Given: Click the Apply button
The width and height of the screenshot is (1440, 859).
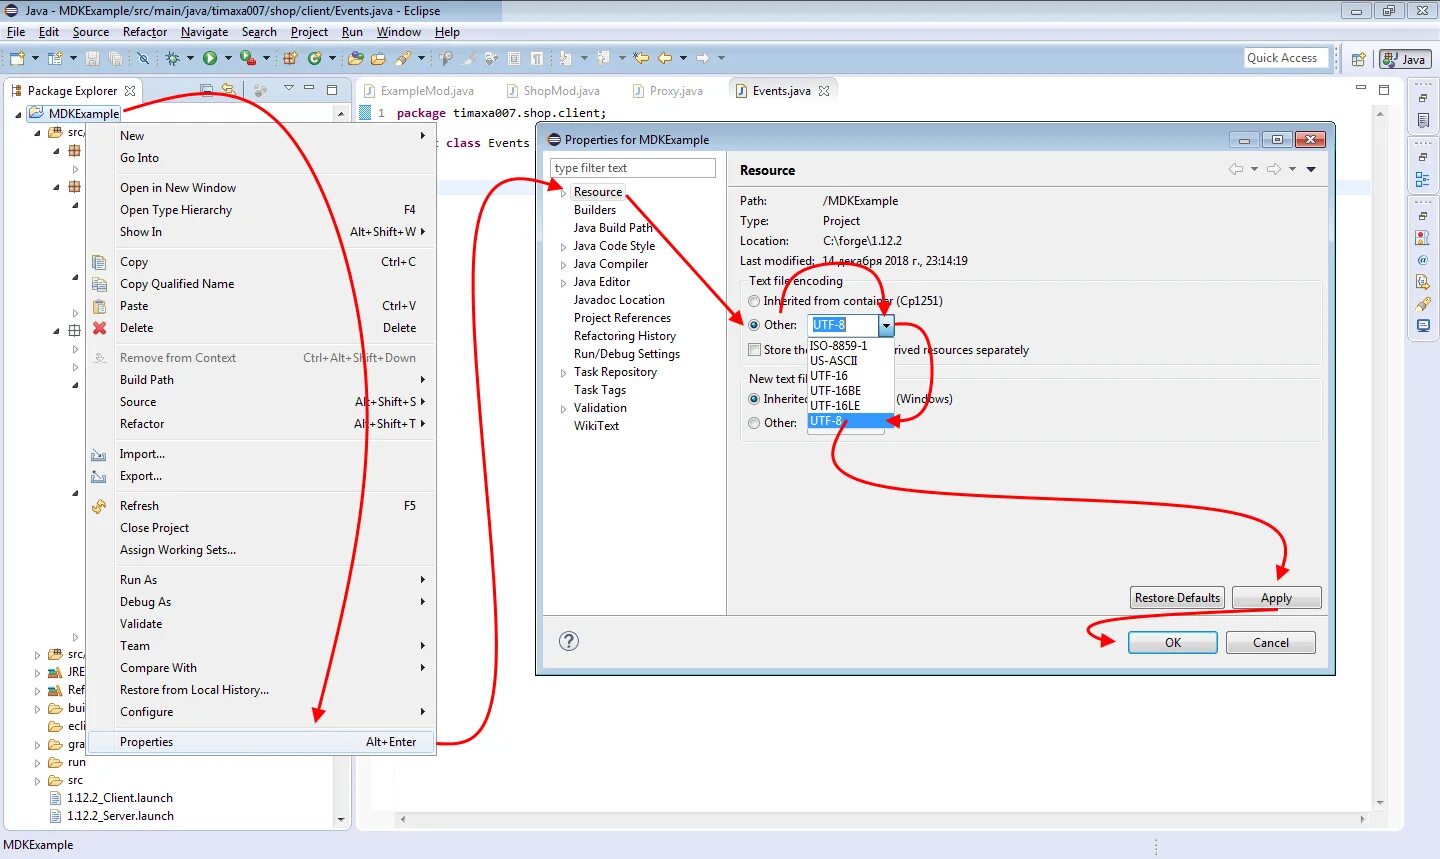Looking at the screenshot, I should (x=1277, y=598).
